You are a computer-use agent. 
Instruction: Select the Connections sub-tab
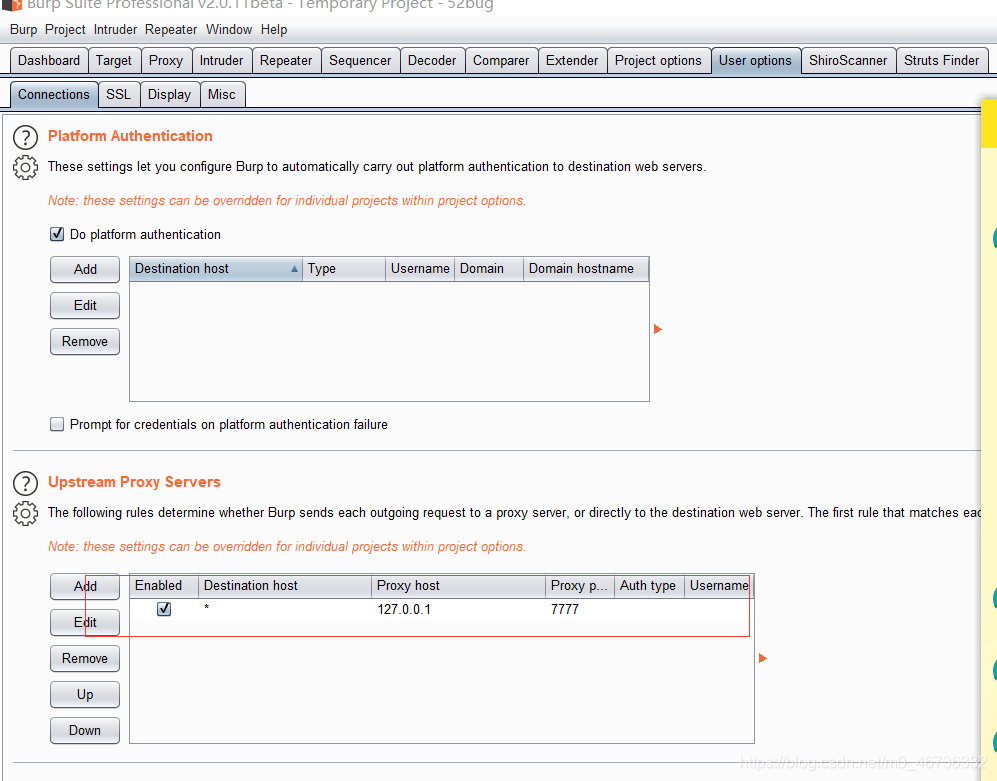[x=54, y=94]
